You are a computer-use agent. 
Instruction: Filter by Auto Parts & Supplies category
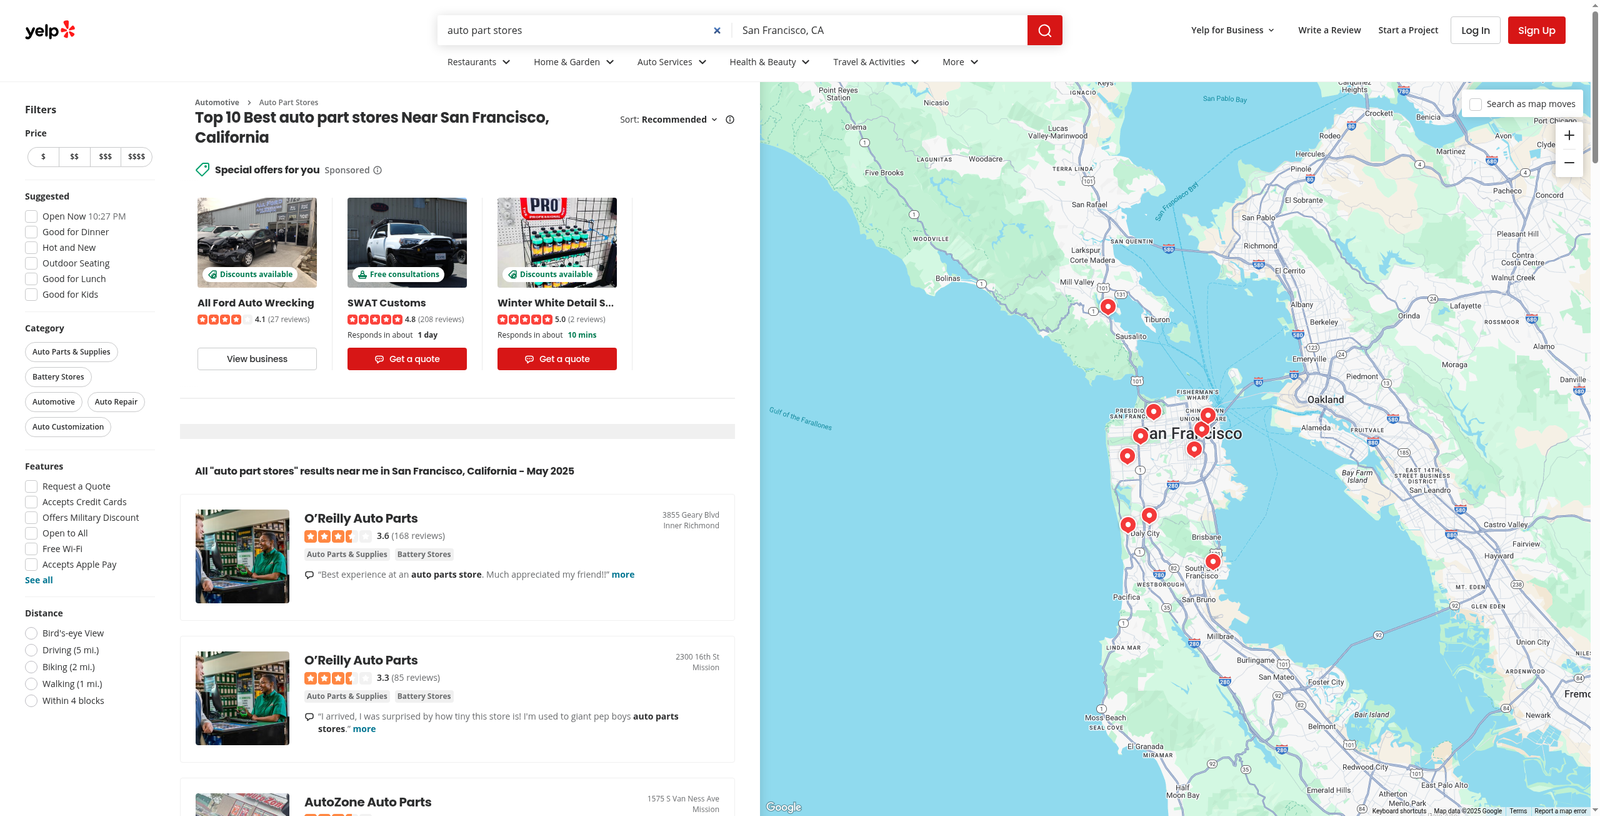click(x=71, y=352)
